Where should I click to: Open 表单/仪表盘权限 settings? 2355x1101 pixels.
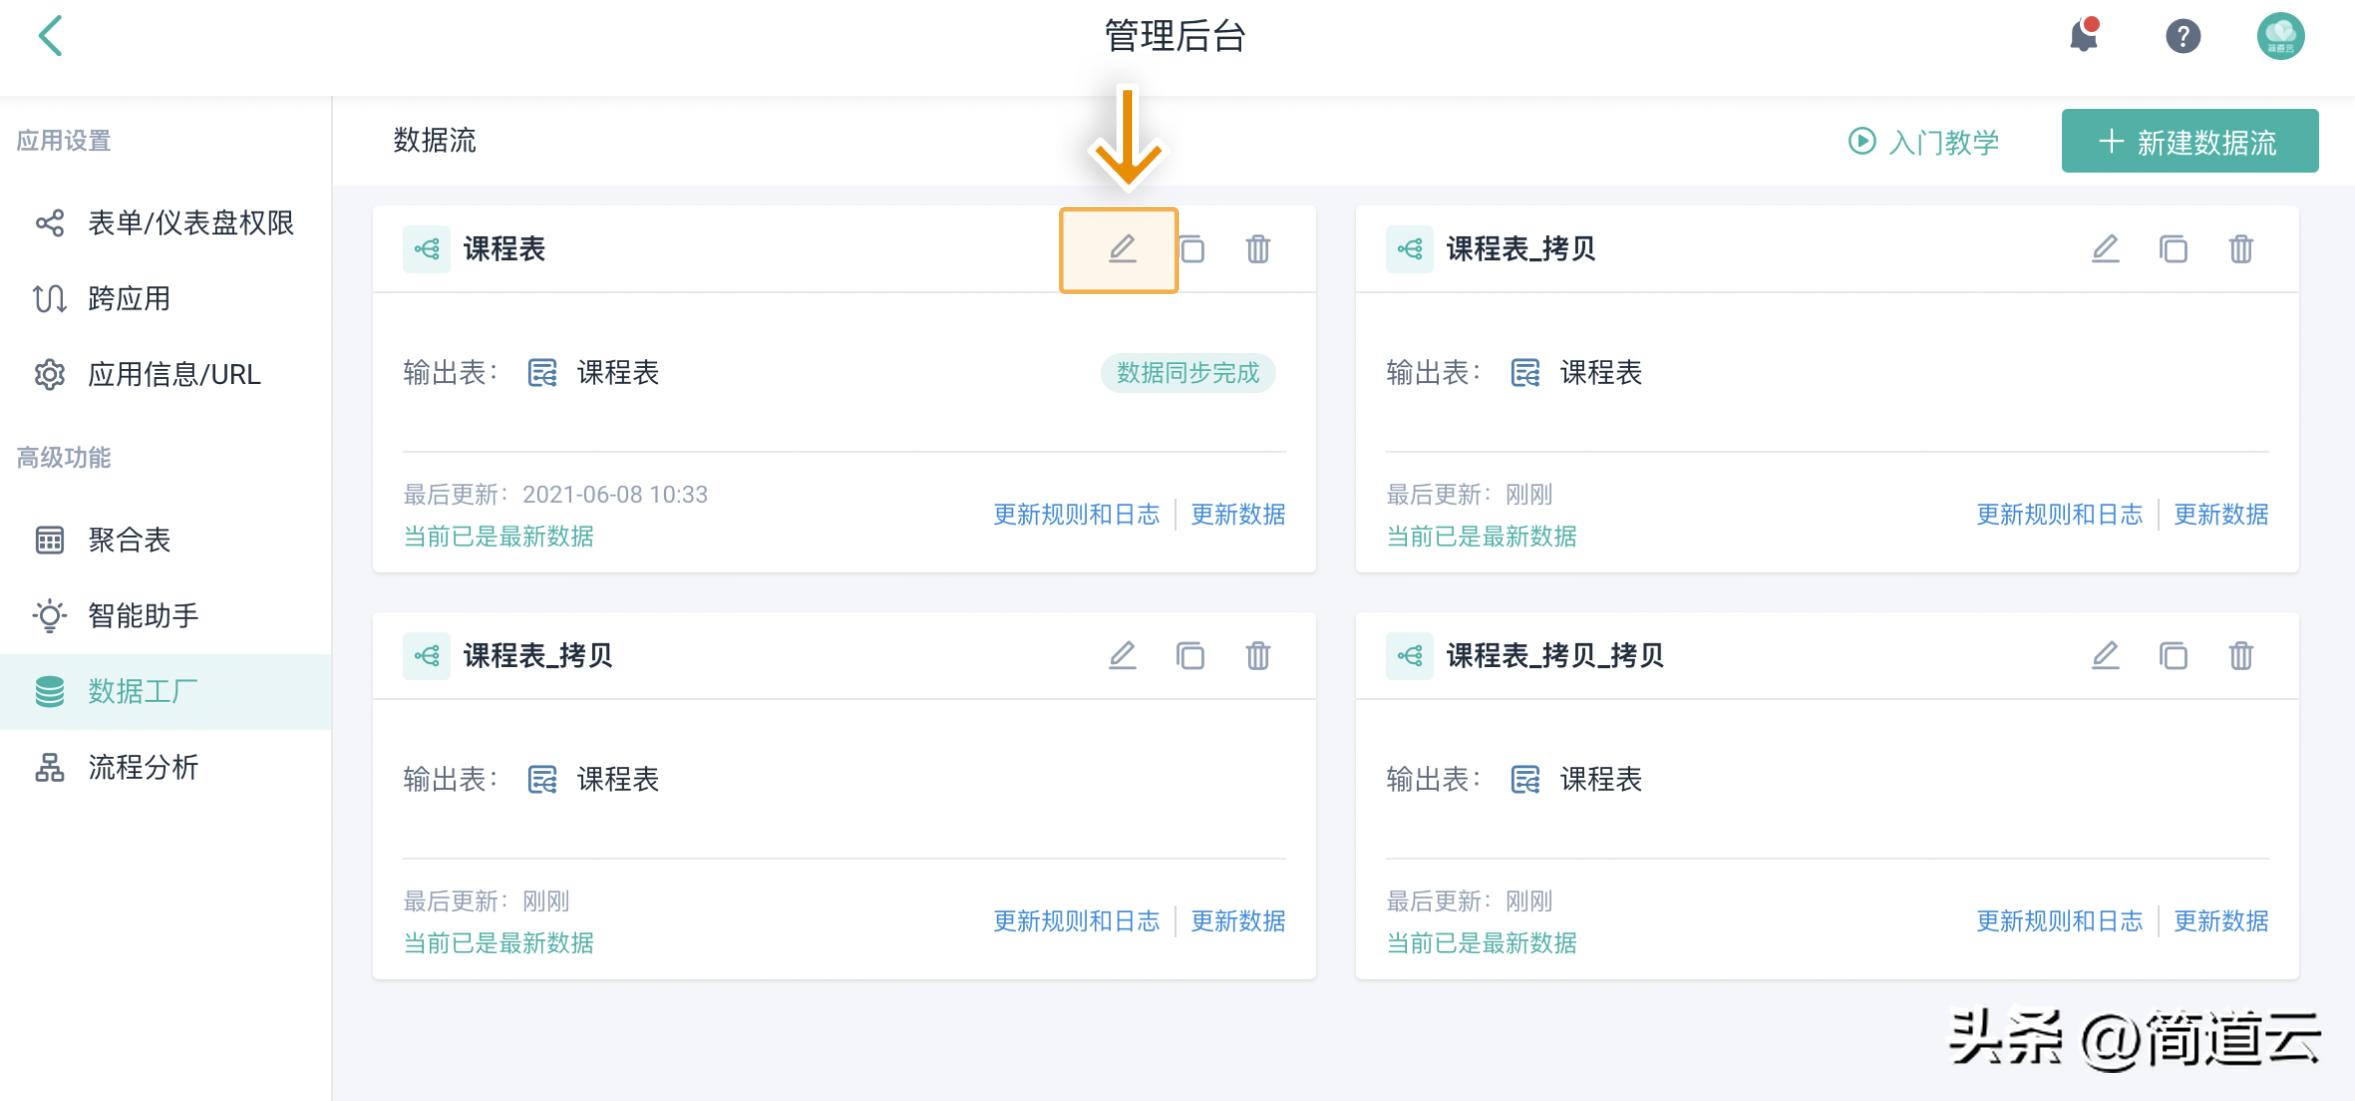190,223
